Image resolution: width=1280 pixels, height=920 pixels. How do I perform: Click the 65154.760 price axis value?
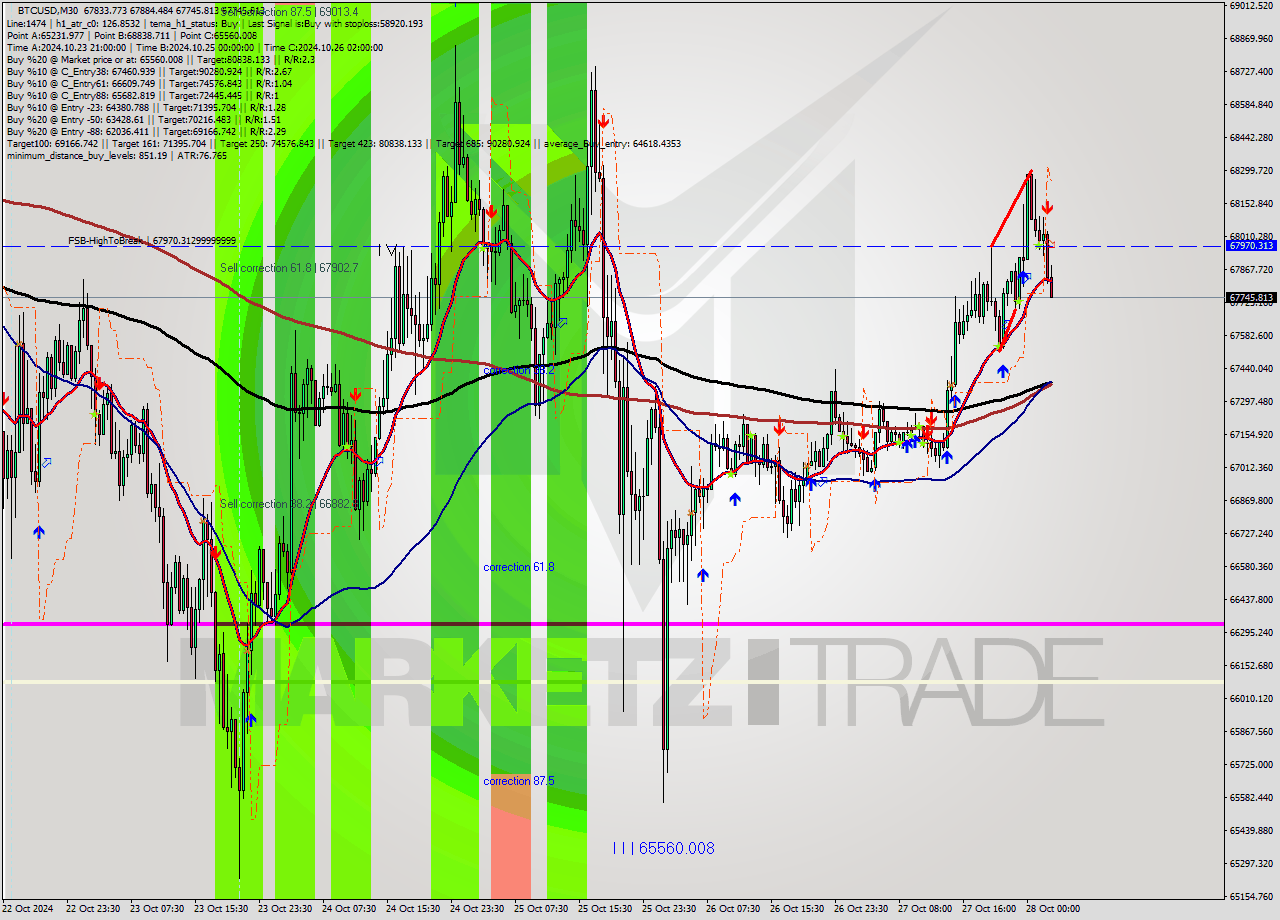pos(1251,896)
